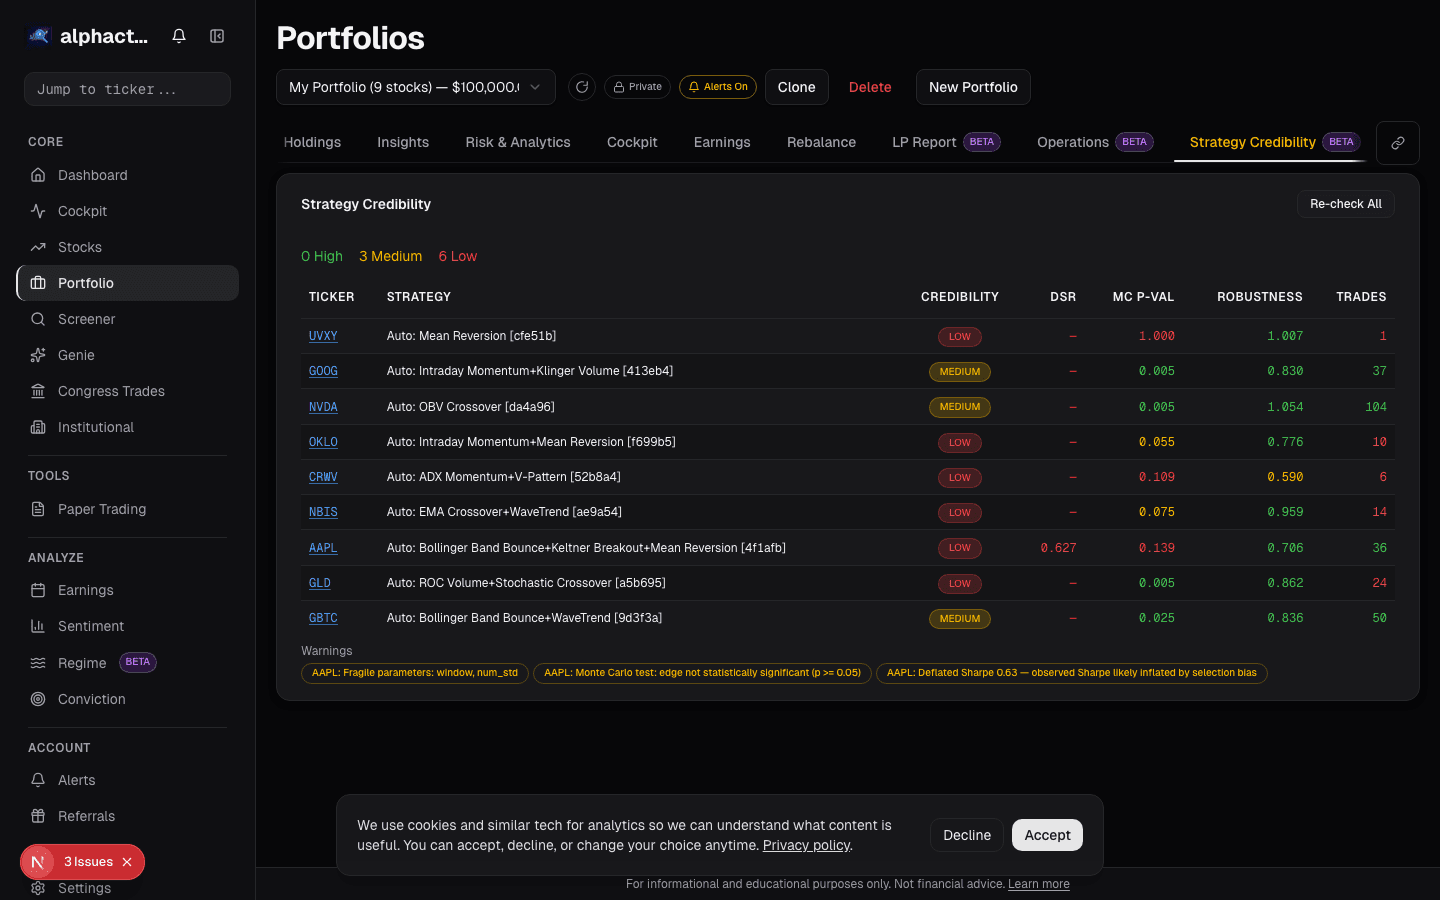1440x900 pixels.
Task: Click the notification bell icon at top
Action: click(178, 35)
